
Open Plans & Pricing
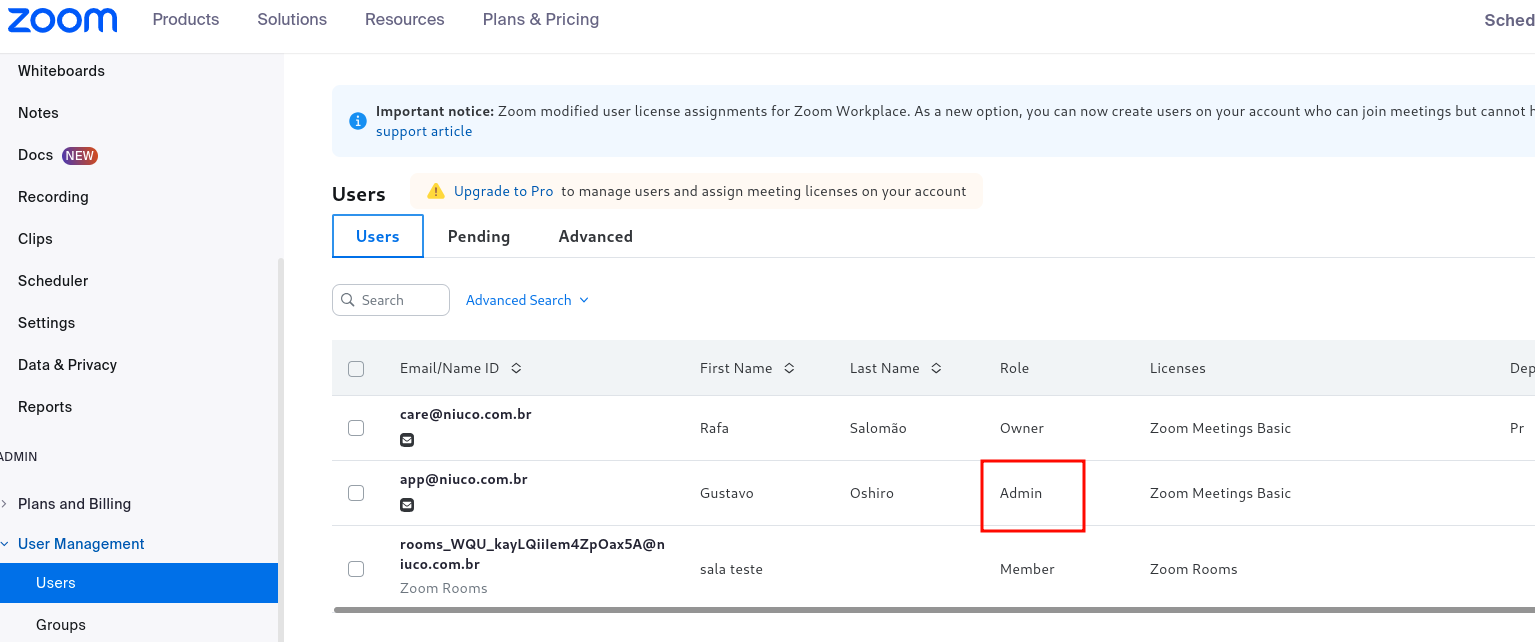[x=541, y=19]
